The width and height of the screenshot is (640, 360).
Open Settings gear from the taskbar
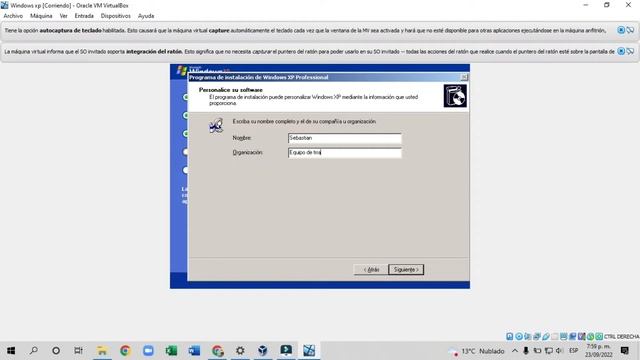[x=240, y=351]
